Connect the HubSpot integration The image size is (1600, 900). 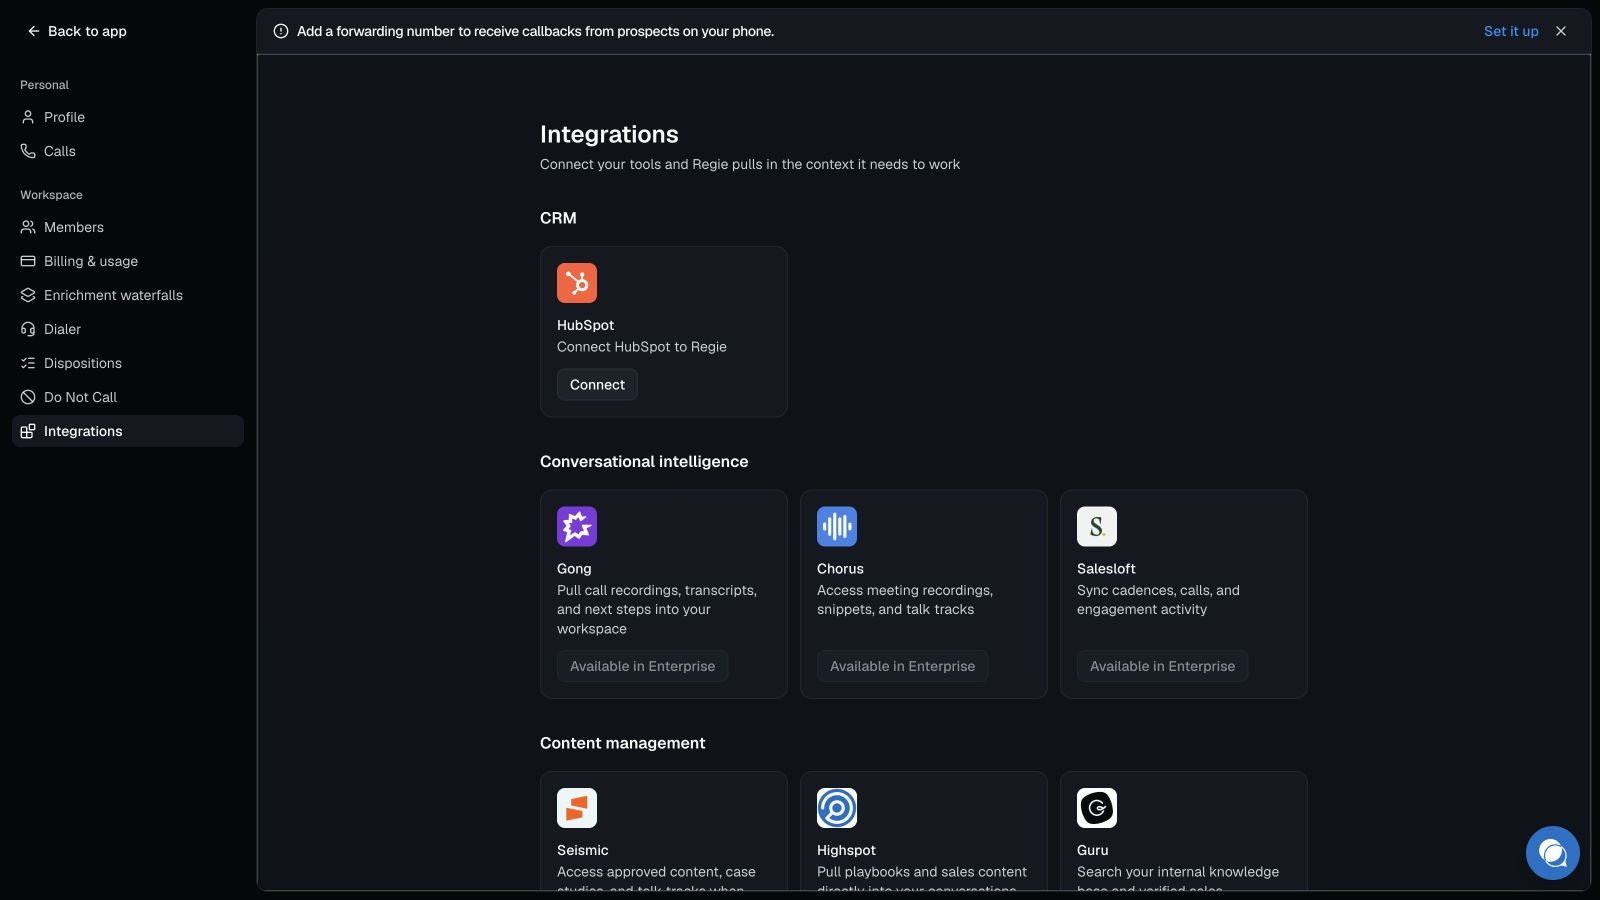pyautogui.click(x=597, y=385)
